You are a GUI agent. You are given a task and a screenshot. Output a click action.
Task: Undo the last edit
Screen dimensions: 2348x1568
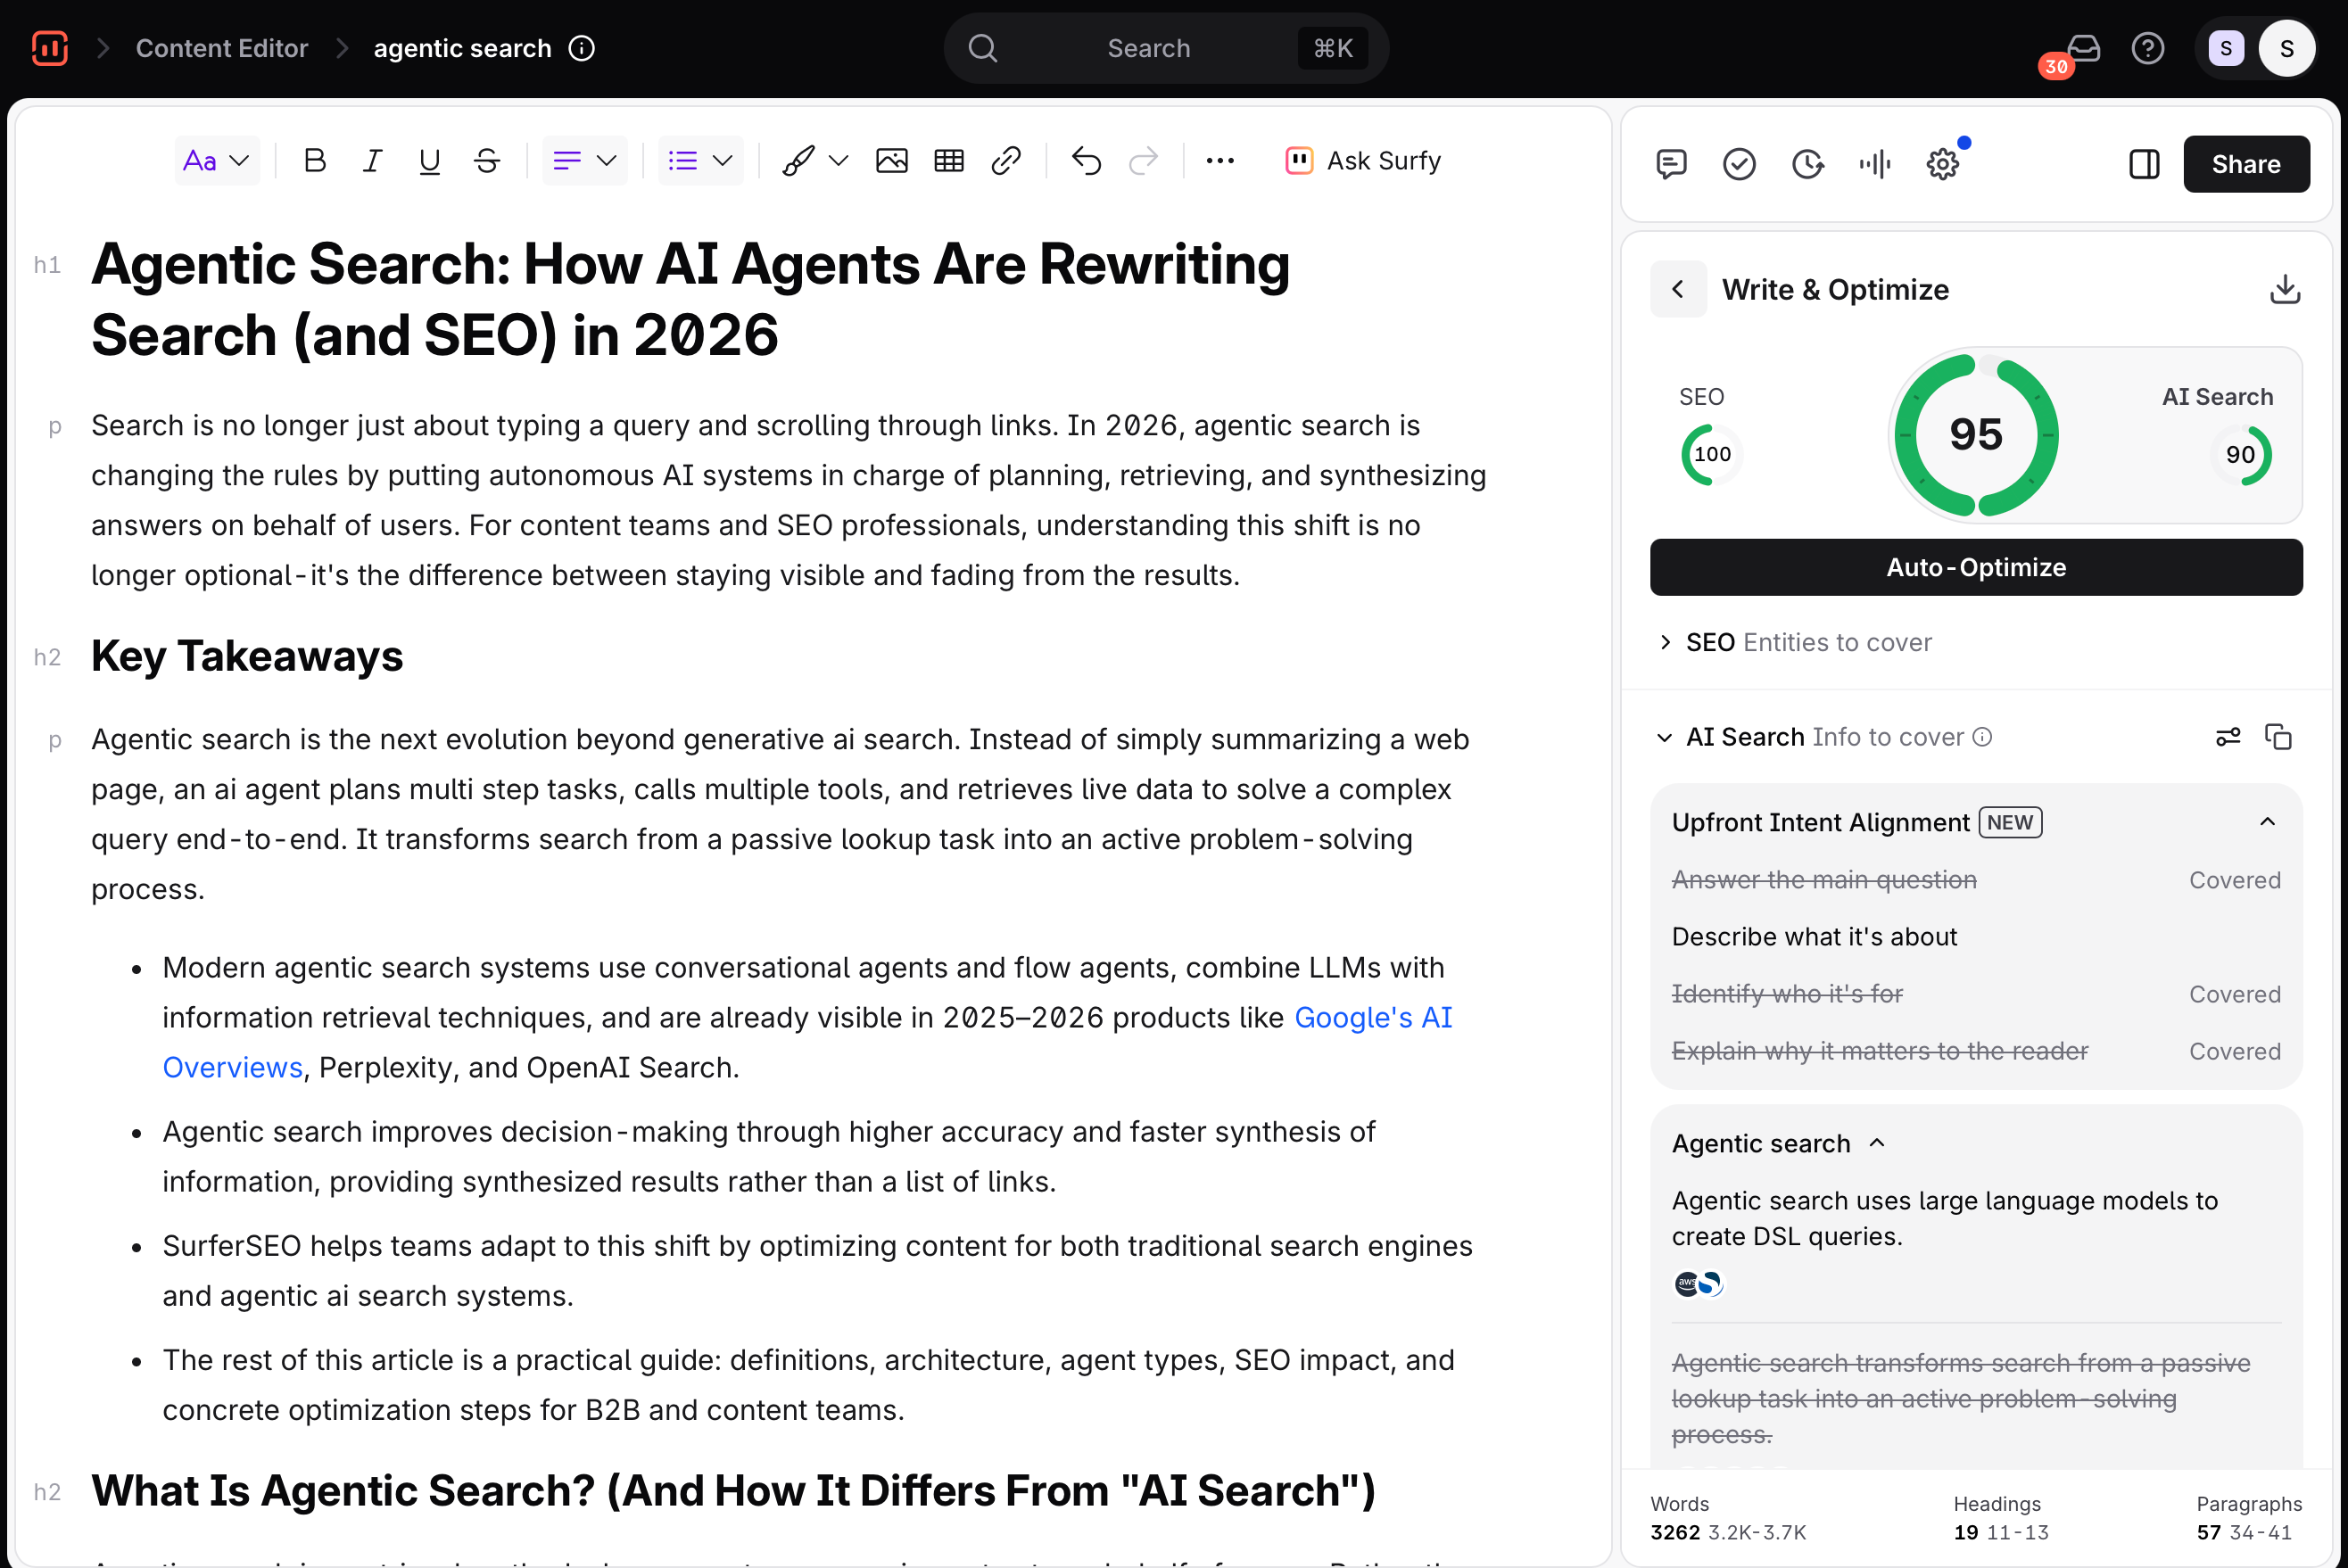[x=1086, y=161]
